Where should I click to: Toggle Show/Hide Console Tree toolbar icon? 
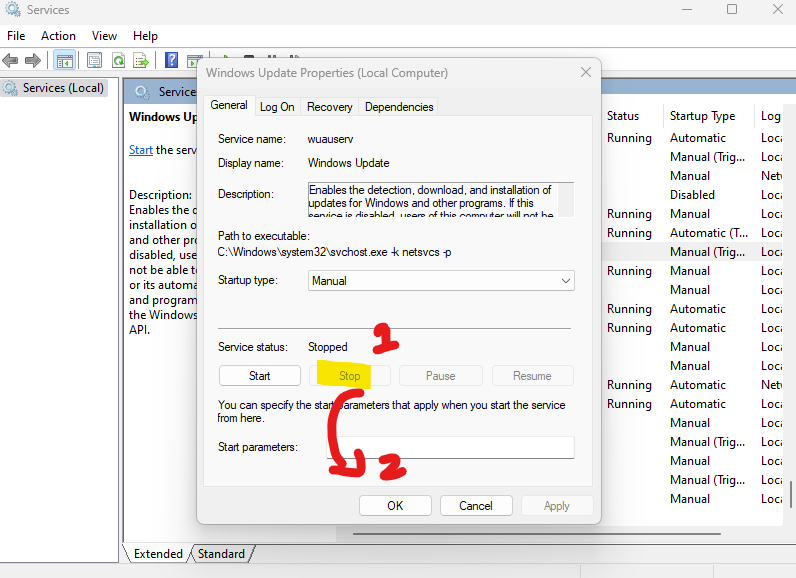click(x=64, y=61)
